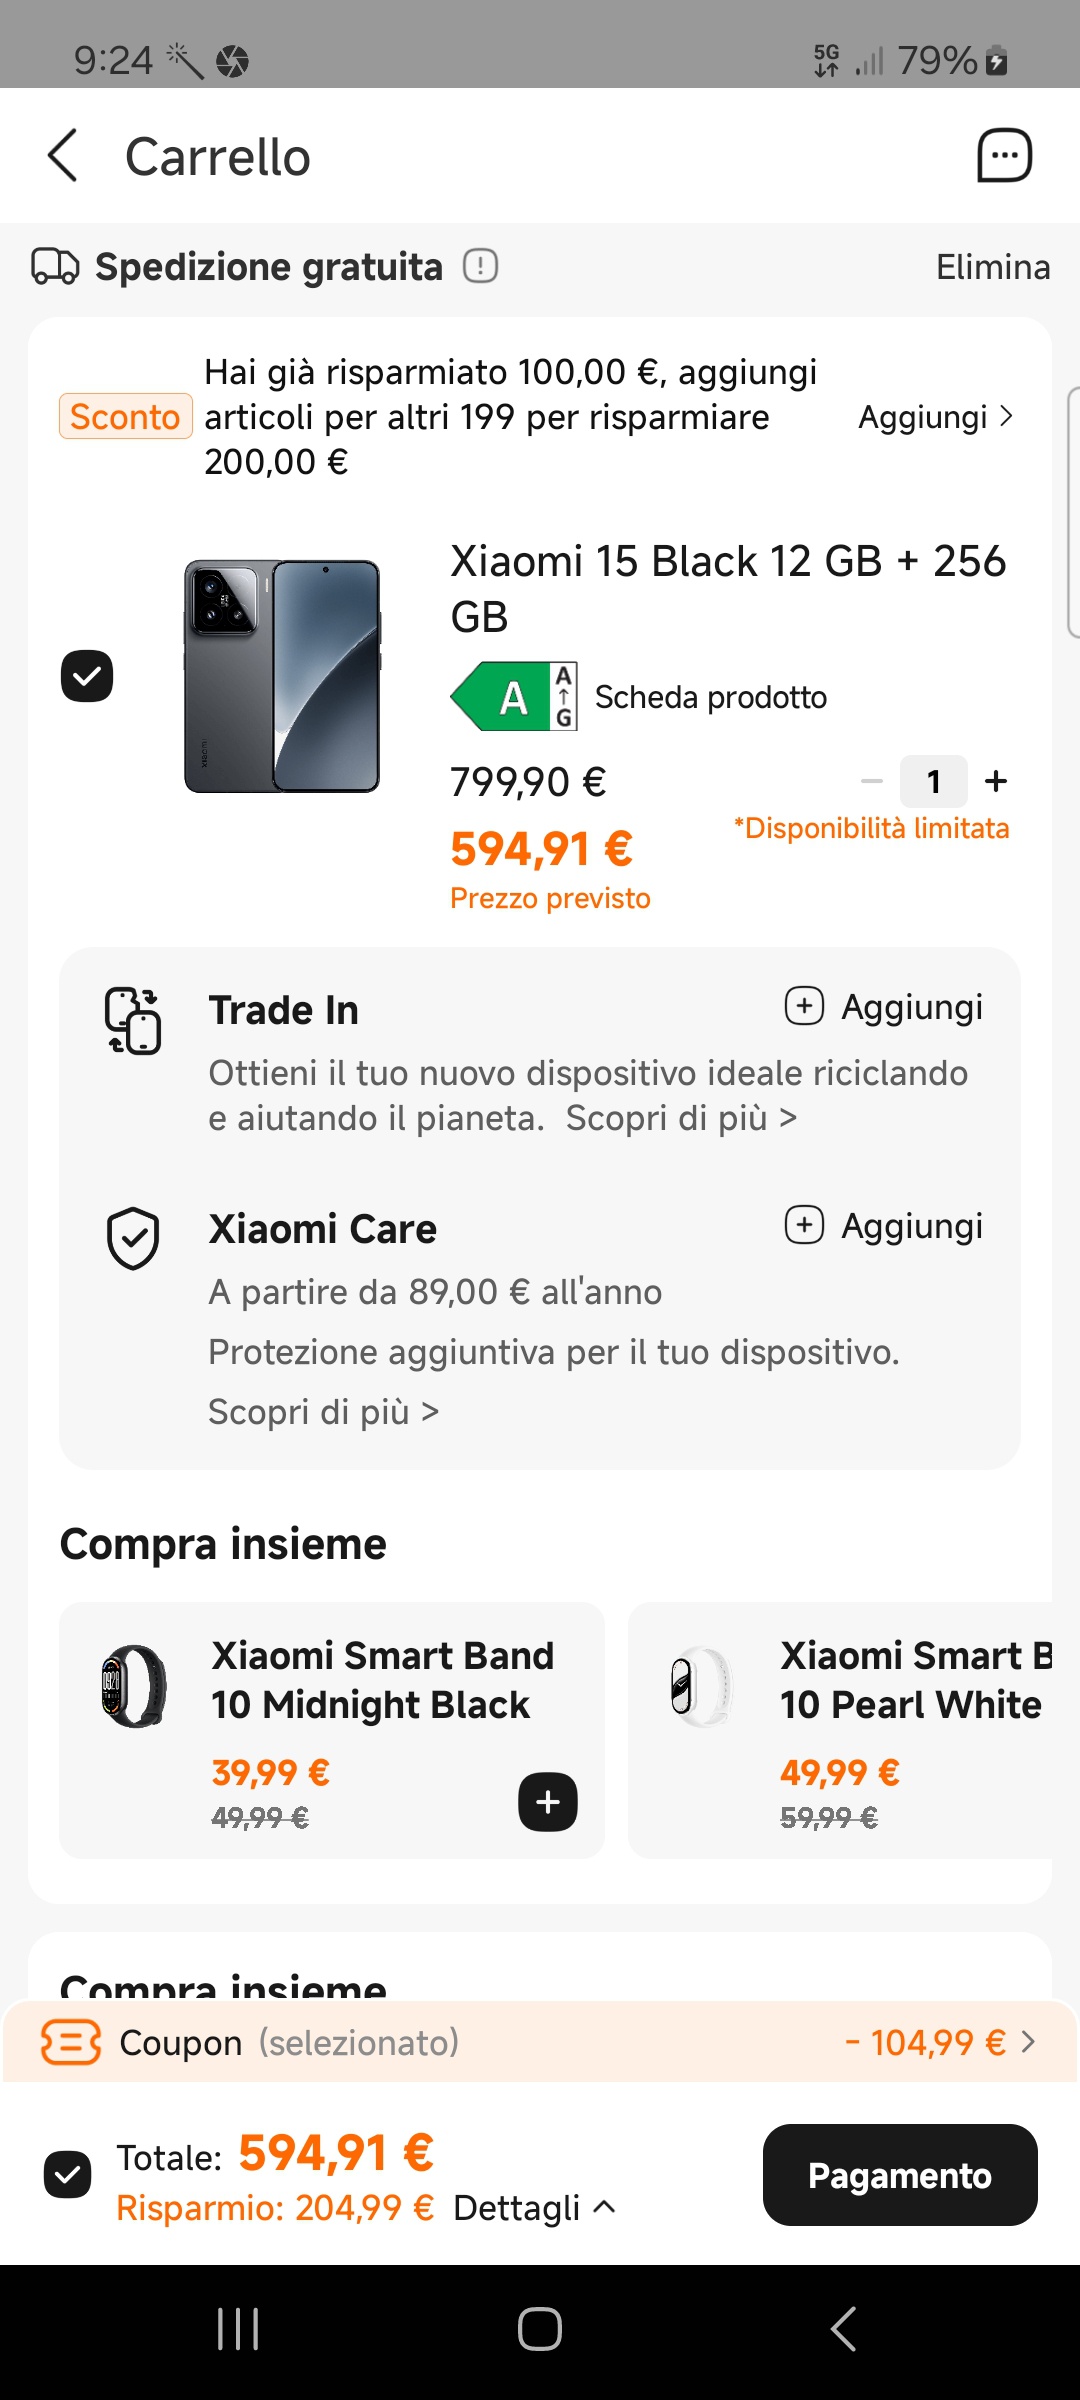Tap the free shipping info icon
The image size is (1080, 2400).
(x=480, y=267)
